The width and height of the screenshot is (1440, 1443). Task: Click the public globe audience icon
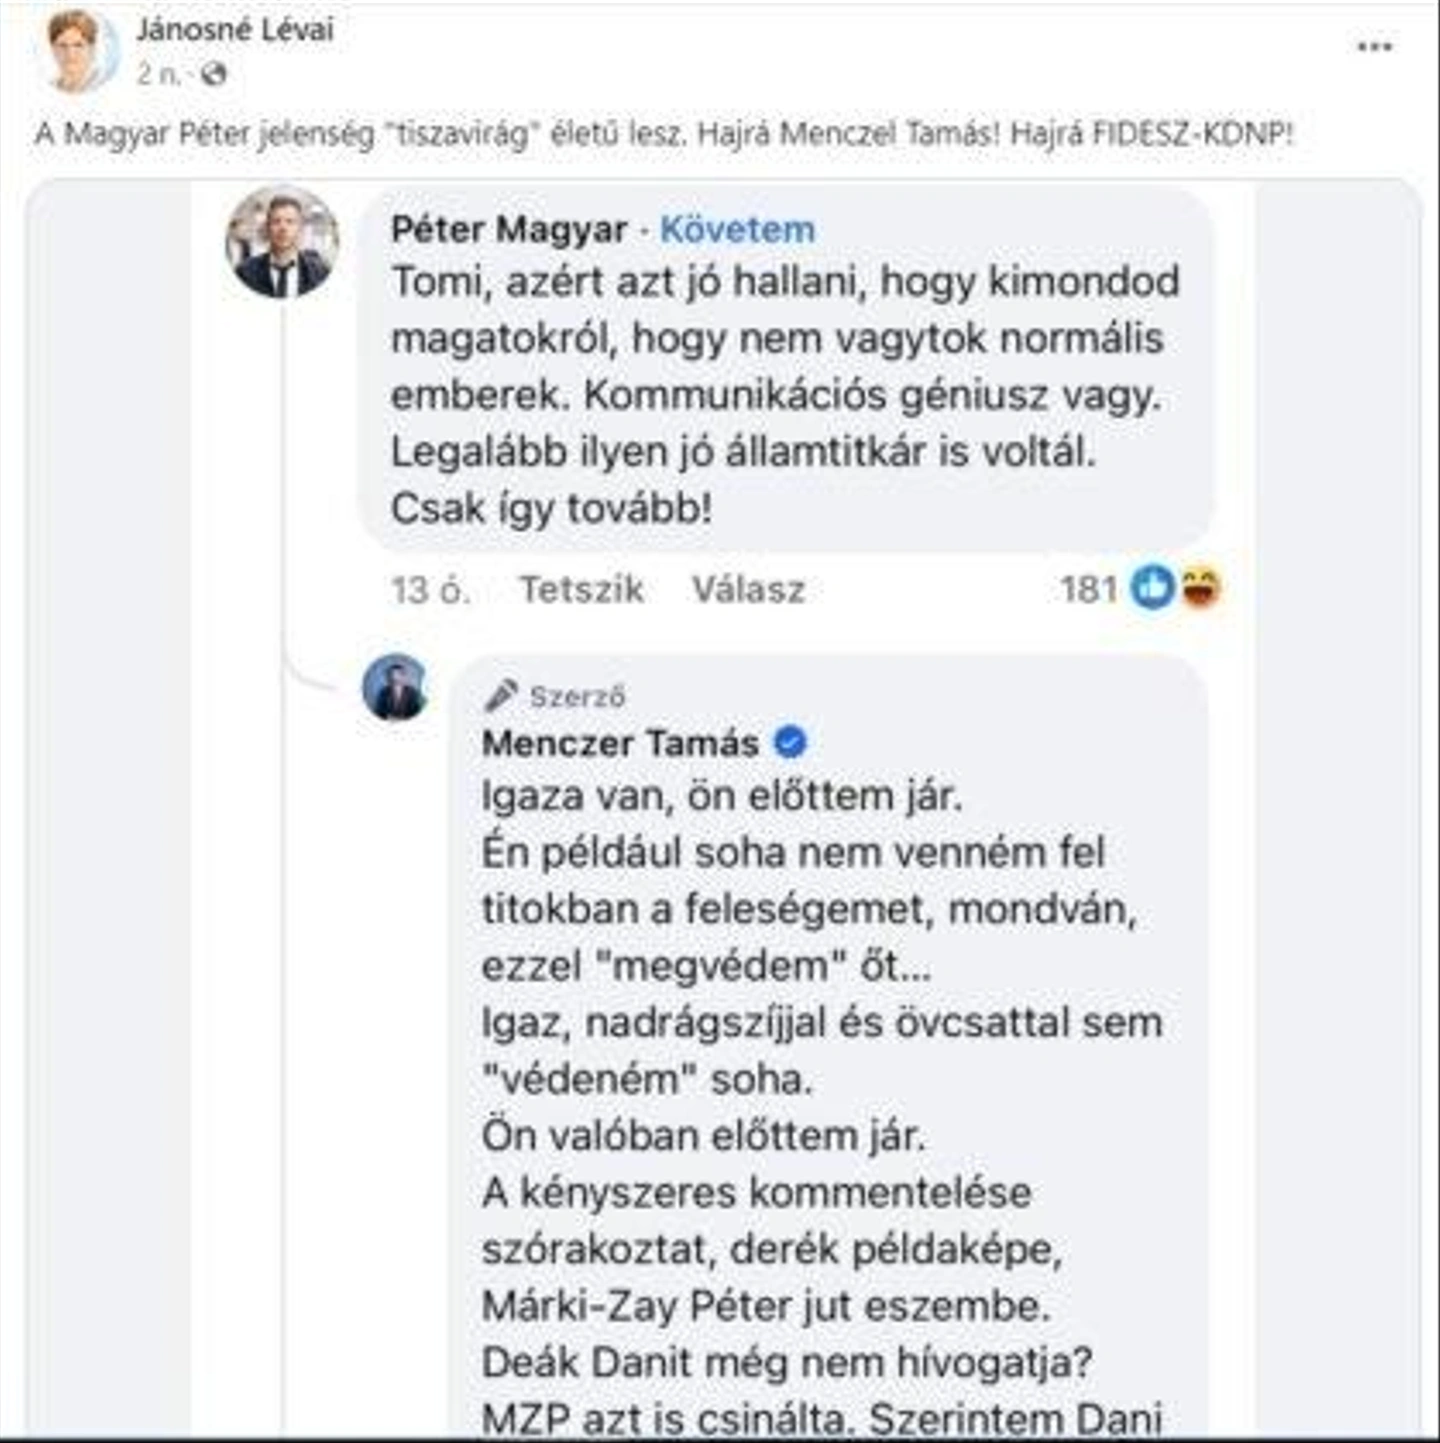[x=213, y=74]
